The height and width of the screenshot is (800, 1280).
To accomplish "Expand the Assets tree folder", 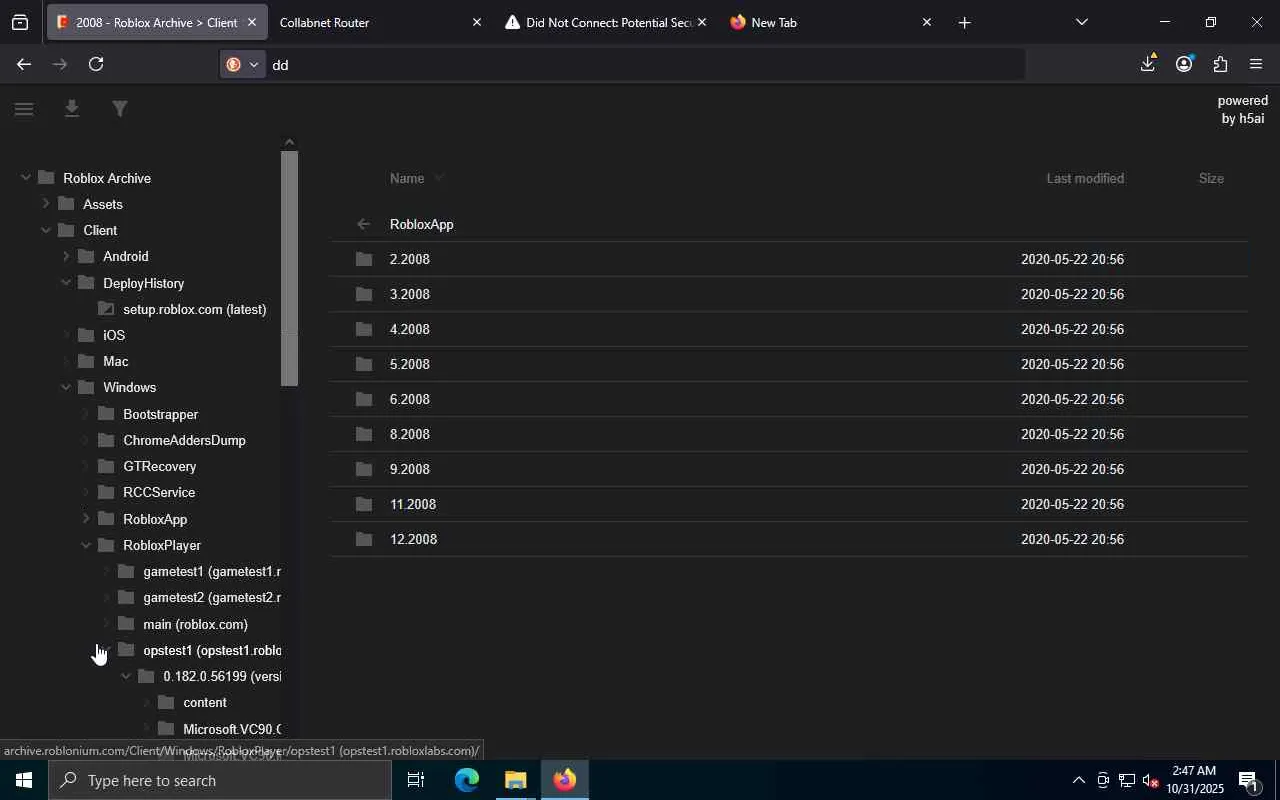I will coord(46,204).
